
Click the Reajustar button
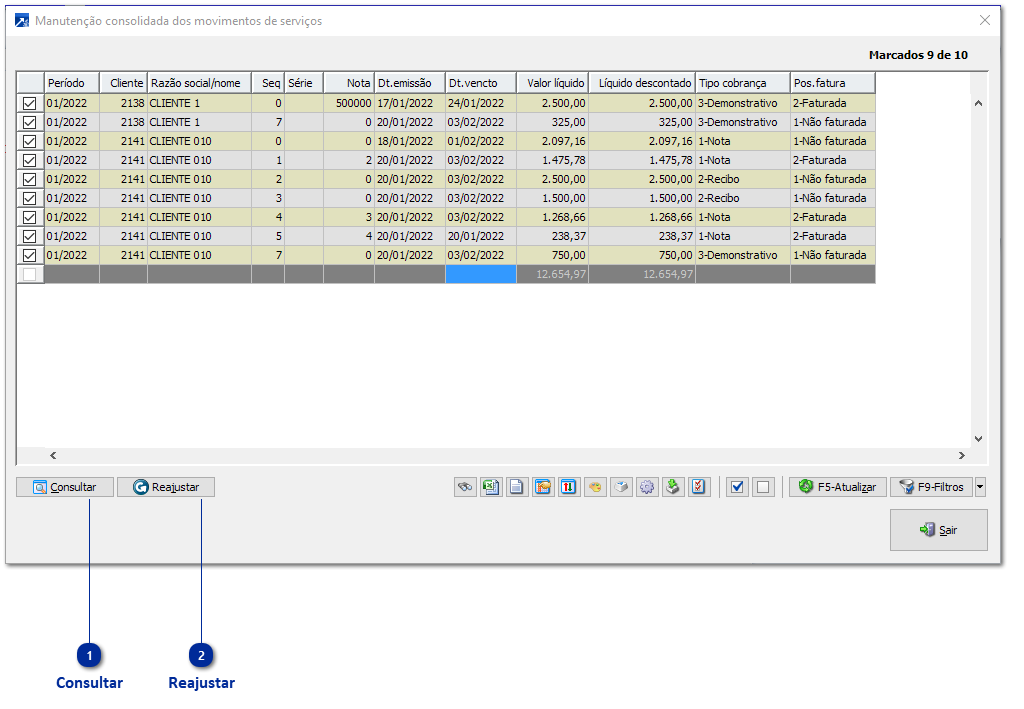166,487
